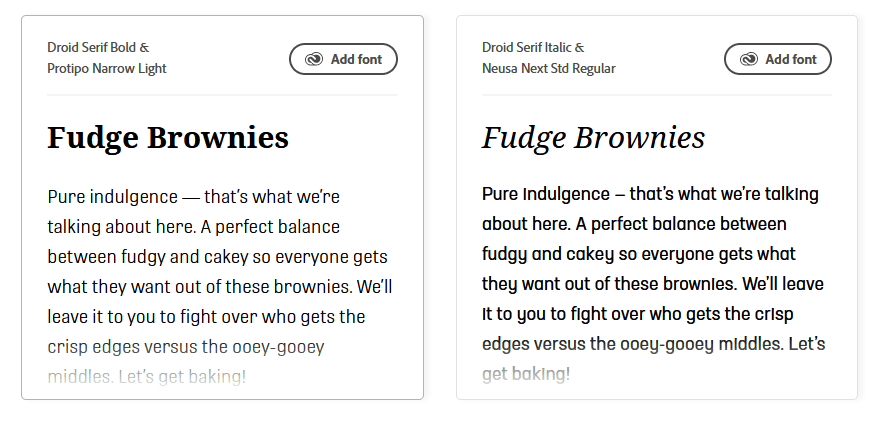Viewport: 878px width, 433px height.
Task: Click the Creative Cloud icon beside Droid Serif Bold
Action: tap(314, 60)
